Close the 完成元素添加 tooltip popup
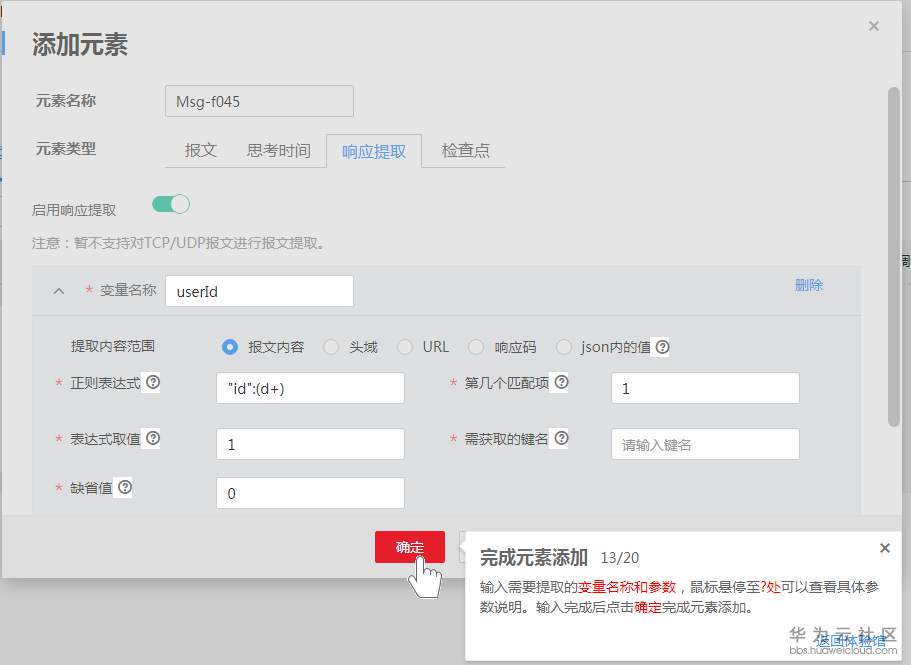Image resolution: width=911 pixels, height=665 pixels. coord(884,548)
